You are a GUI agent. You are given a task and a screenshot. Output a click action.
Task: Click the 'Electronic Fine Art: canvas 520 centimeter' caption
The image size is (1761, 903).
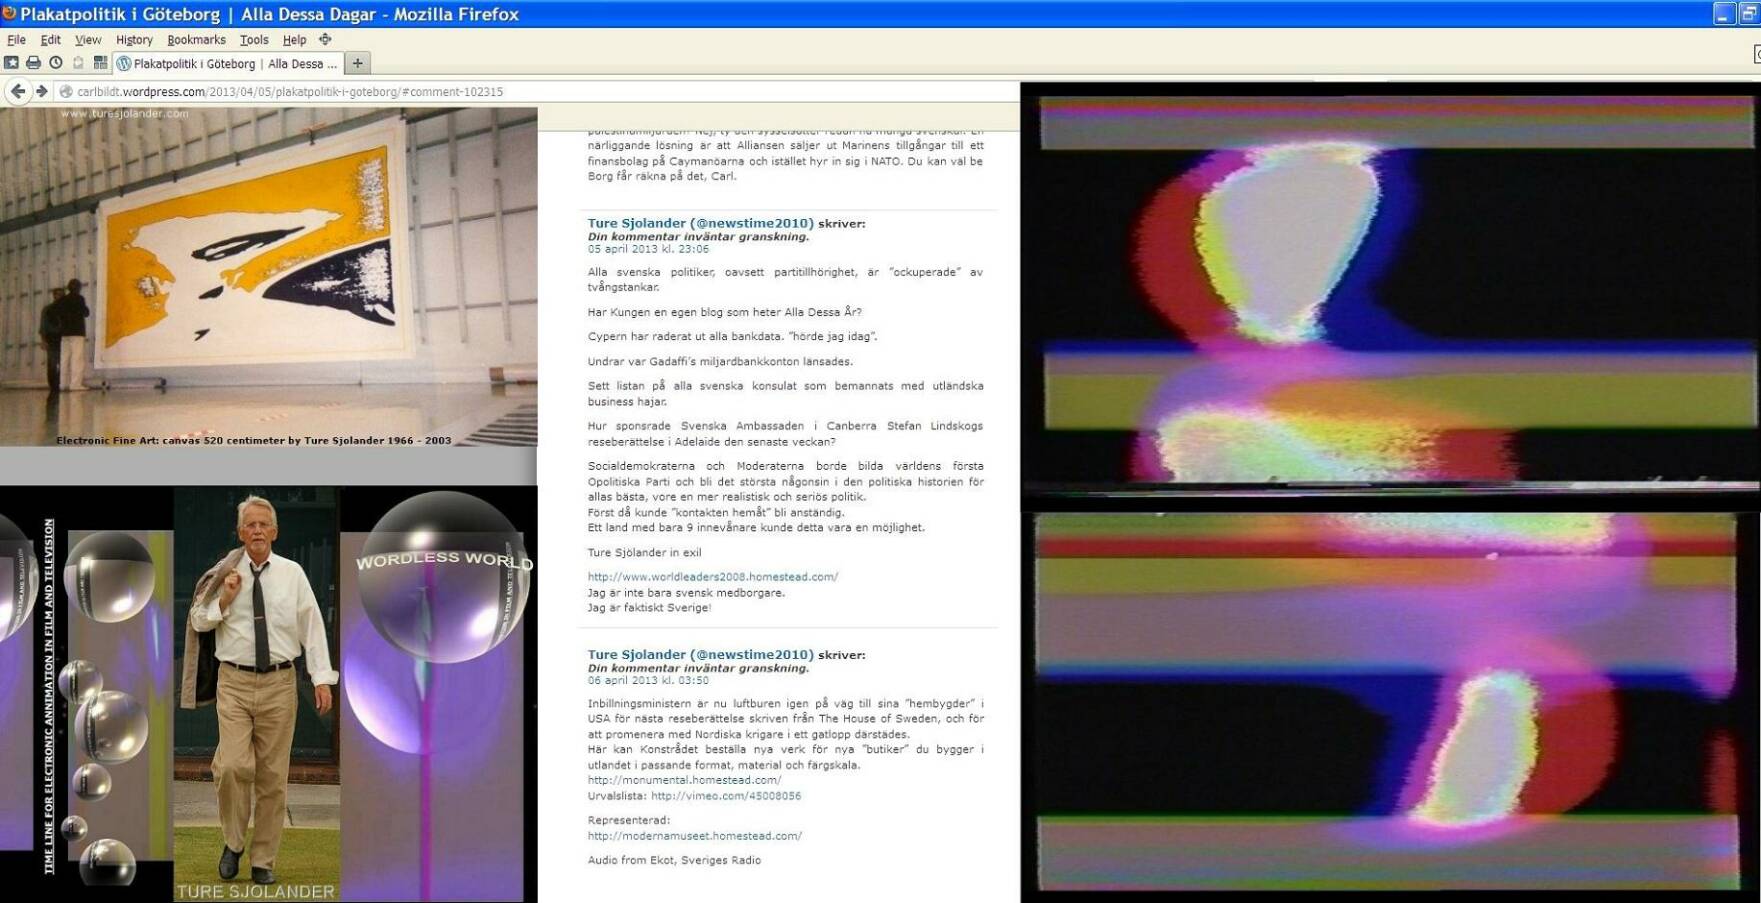tap(254, 440)
